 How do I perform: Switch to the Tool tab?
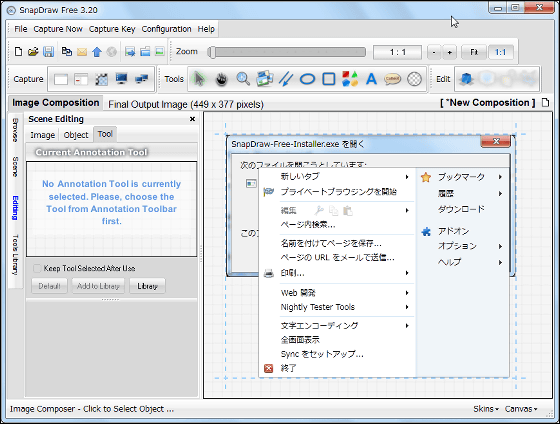click(x=105, y=134)
